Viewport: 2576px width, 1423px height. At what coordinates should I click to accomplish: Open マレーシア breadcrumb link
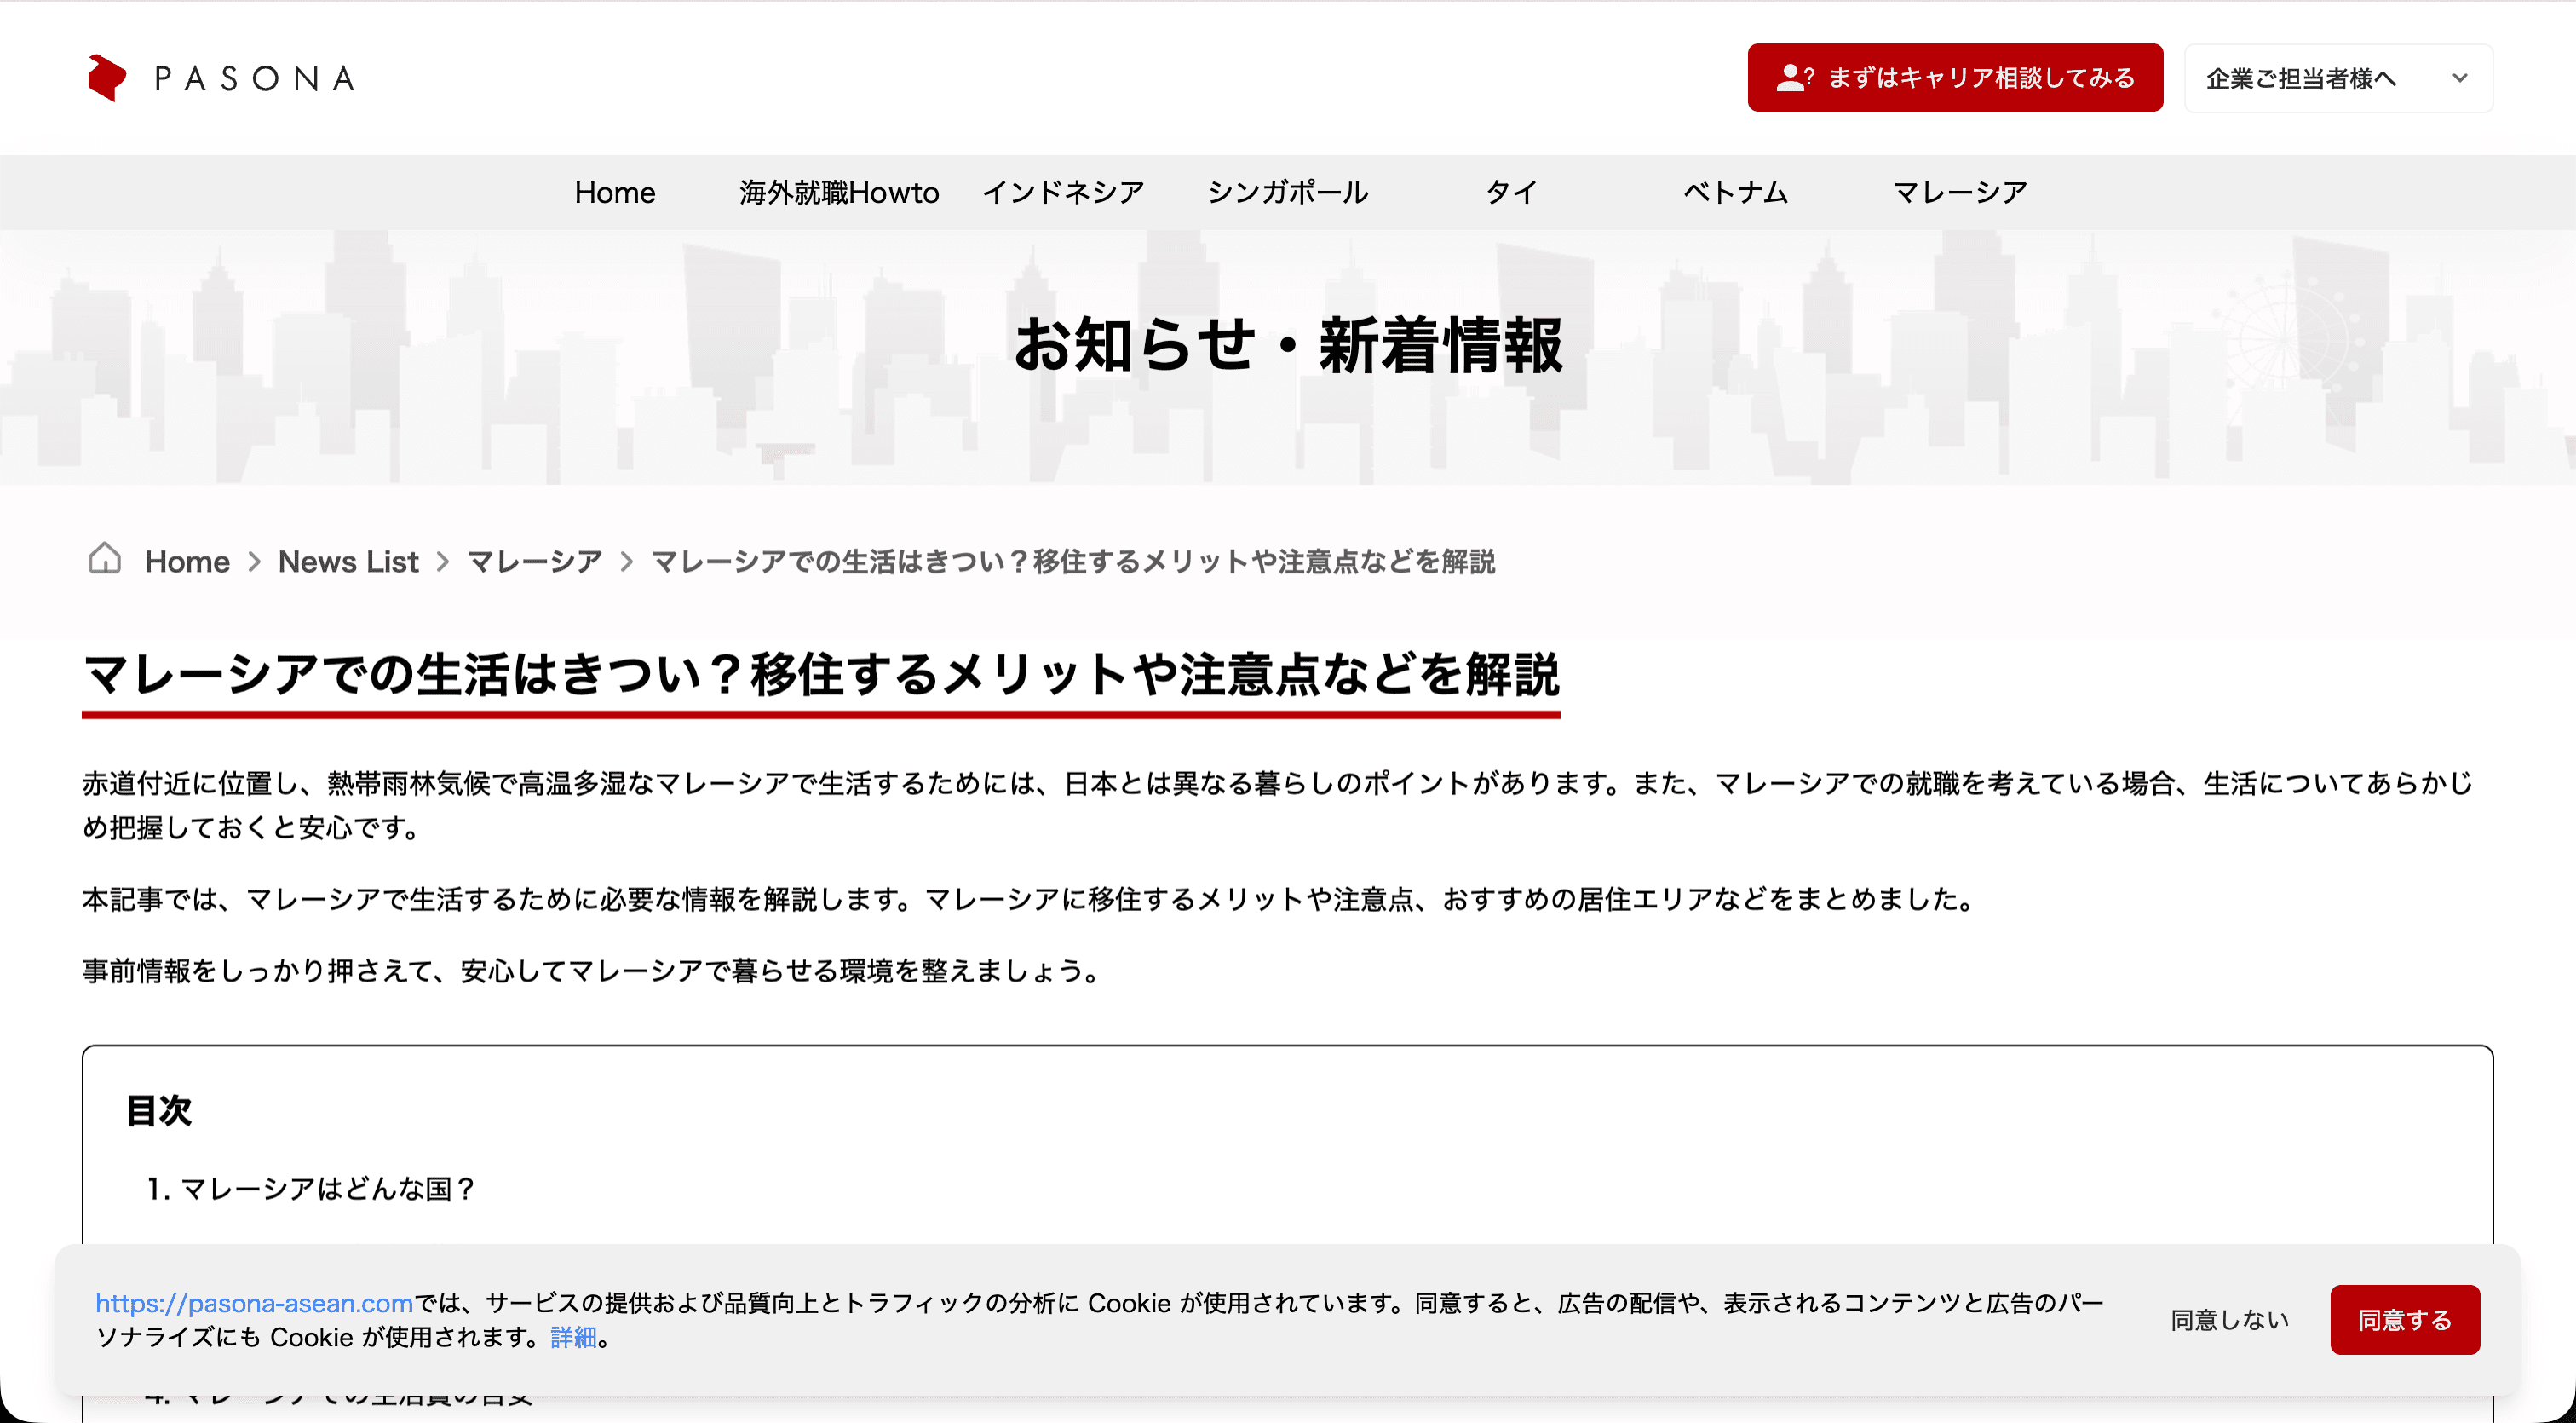coord(534,561)
